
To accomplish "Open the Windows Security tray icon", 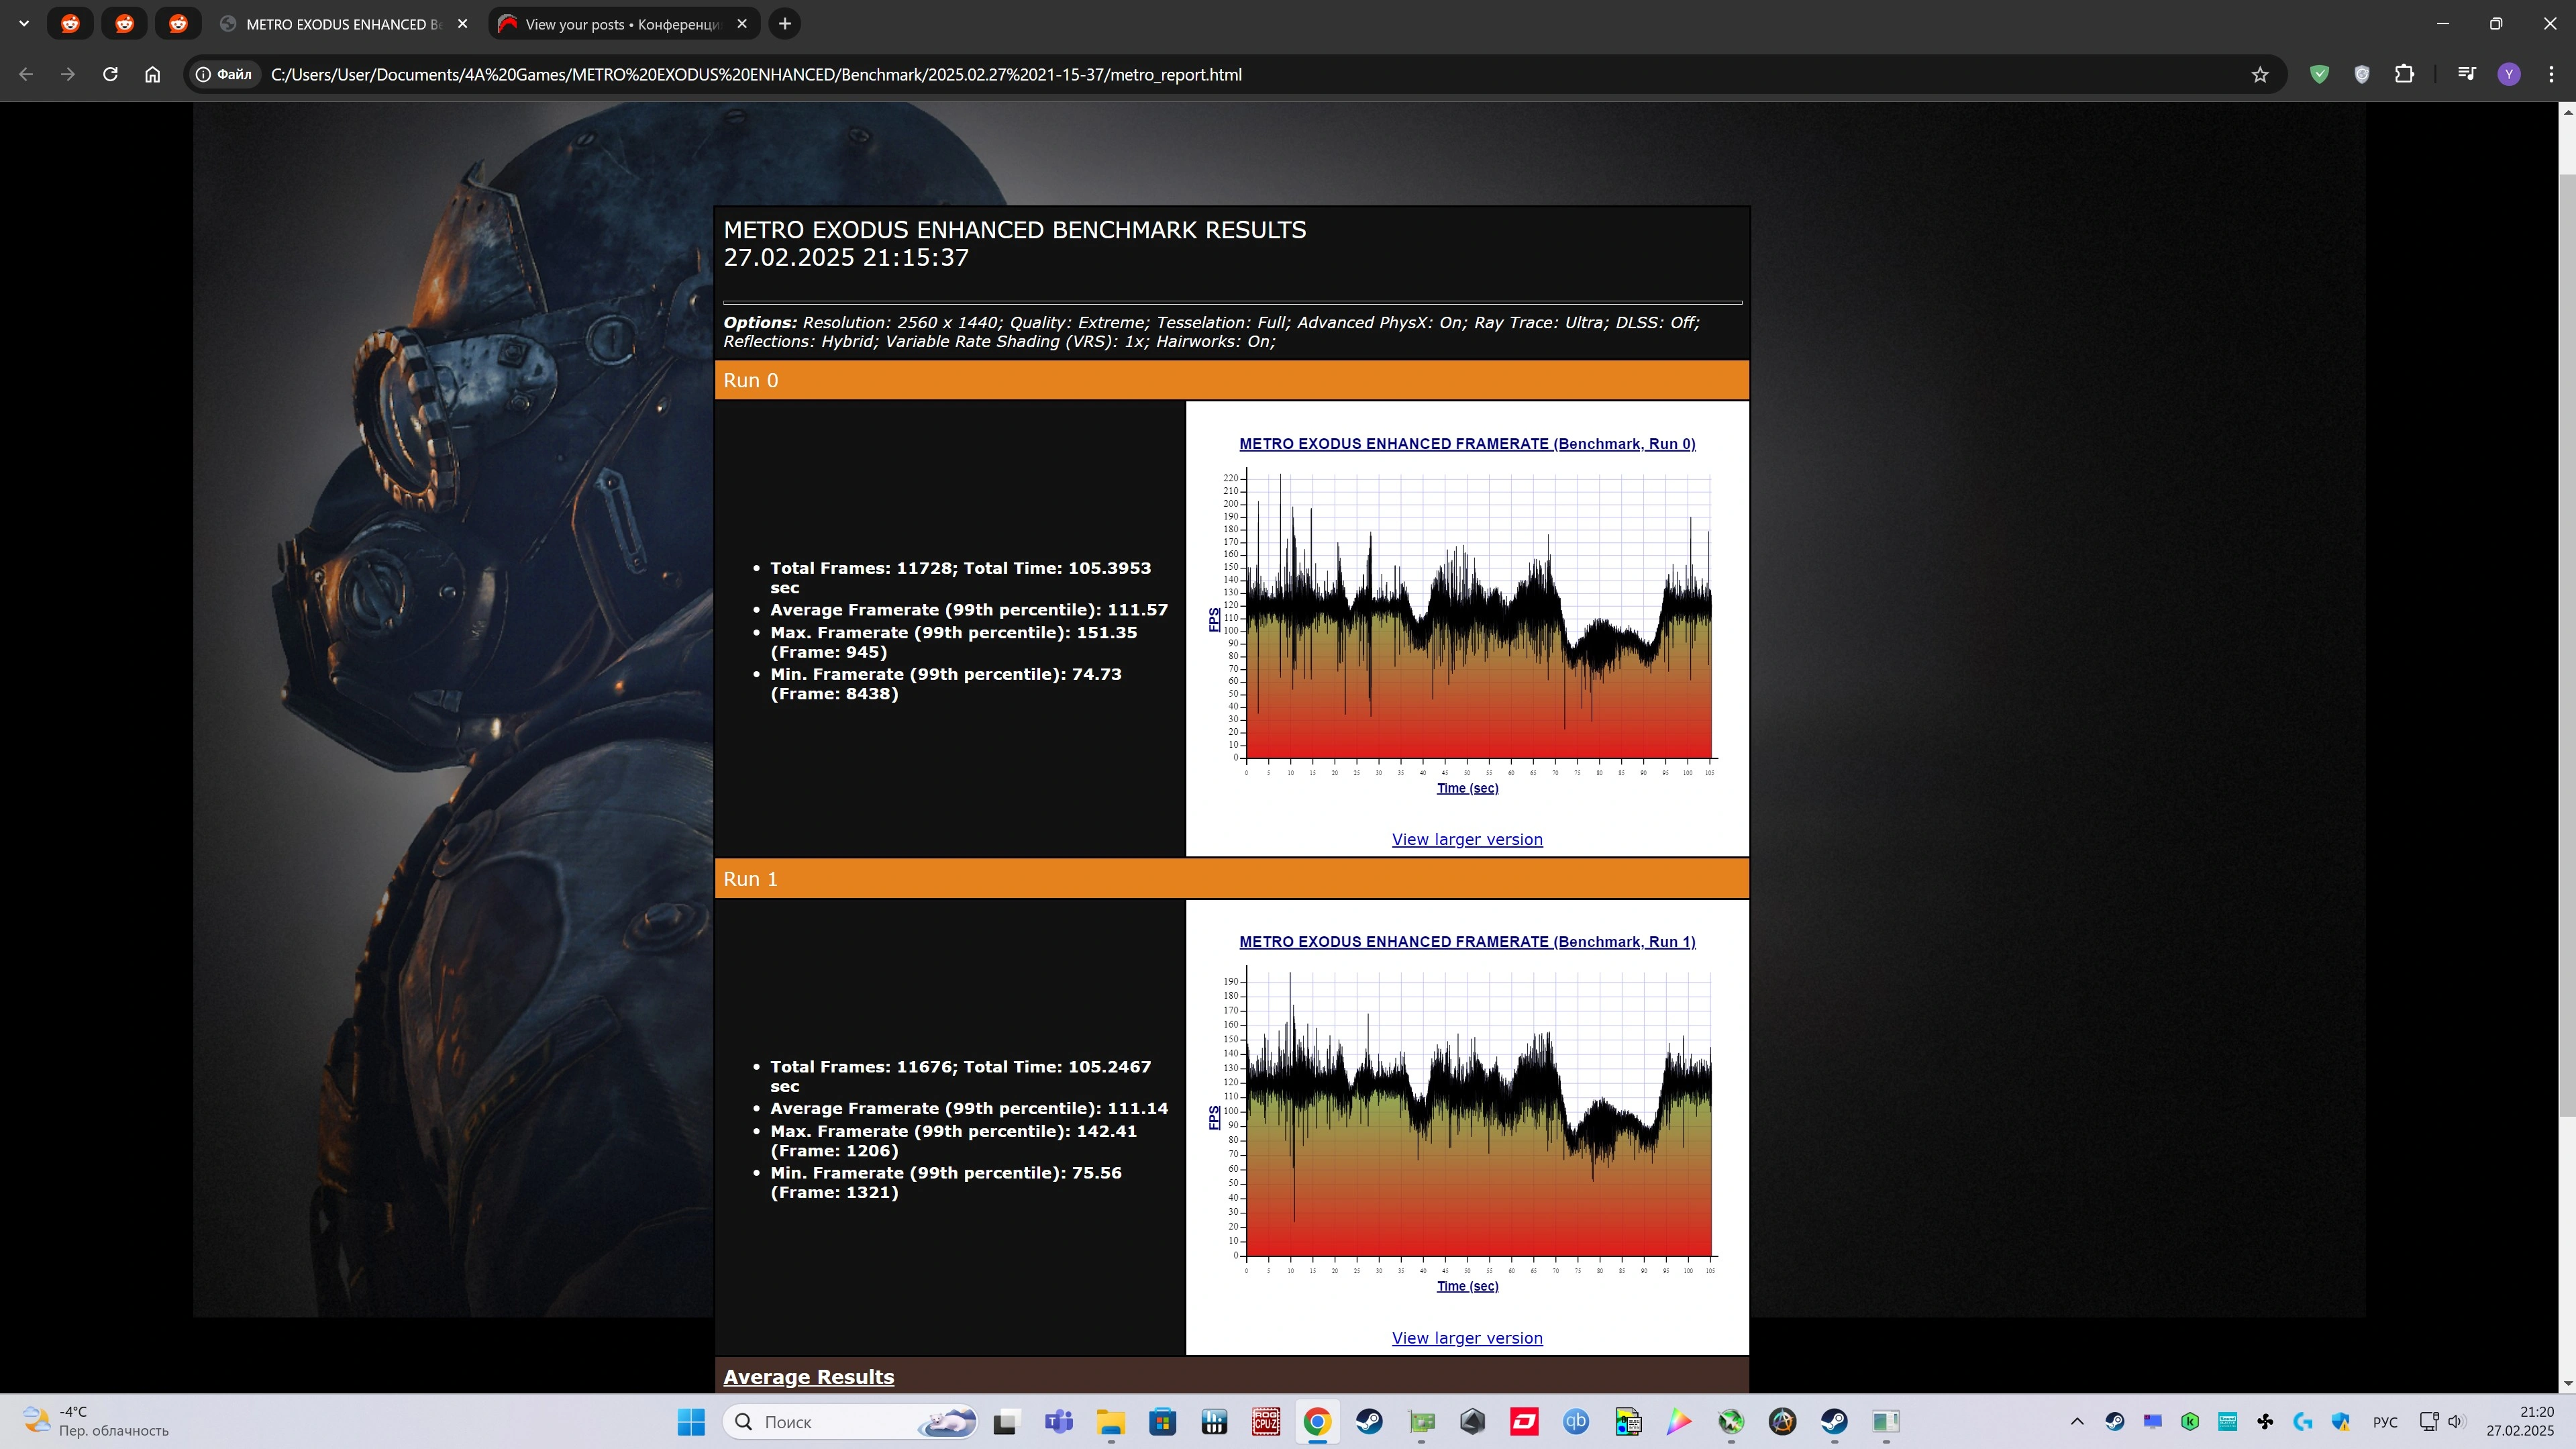I will [2341, 1422].
